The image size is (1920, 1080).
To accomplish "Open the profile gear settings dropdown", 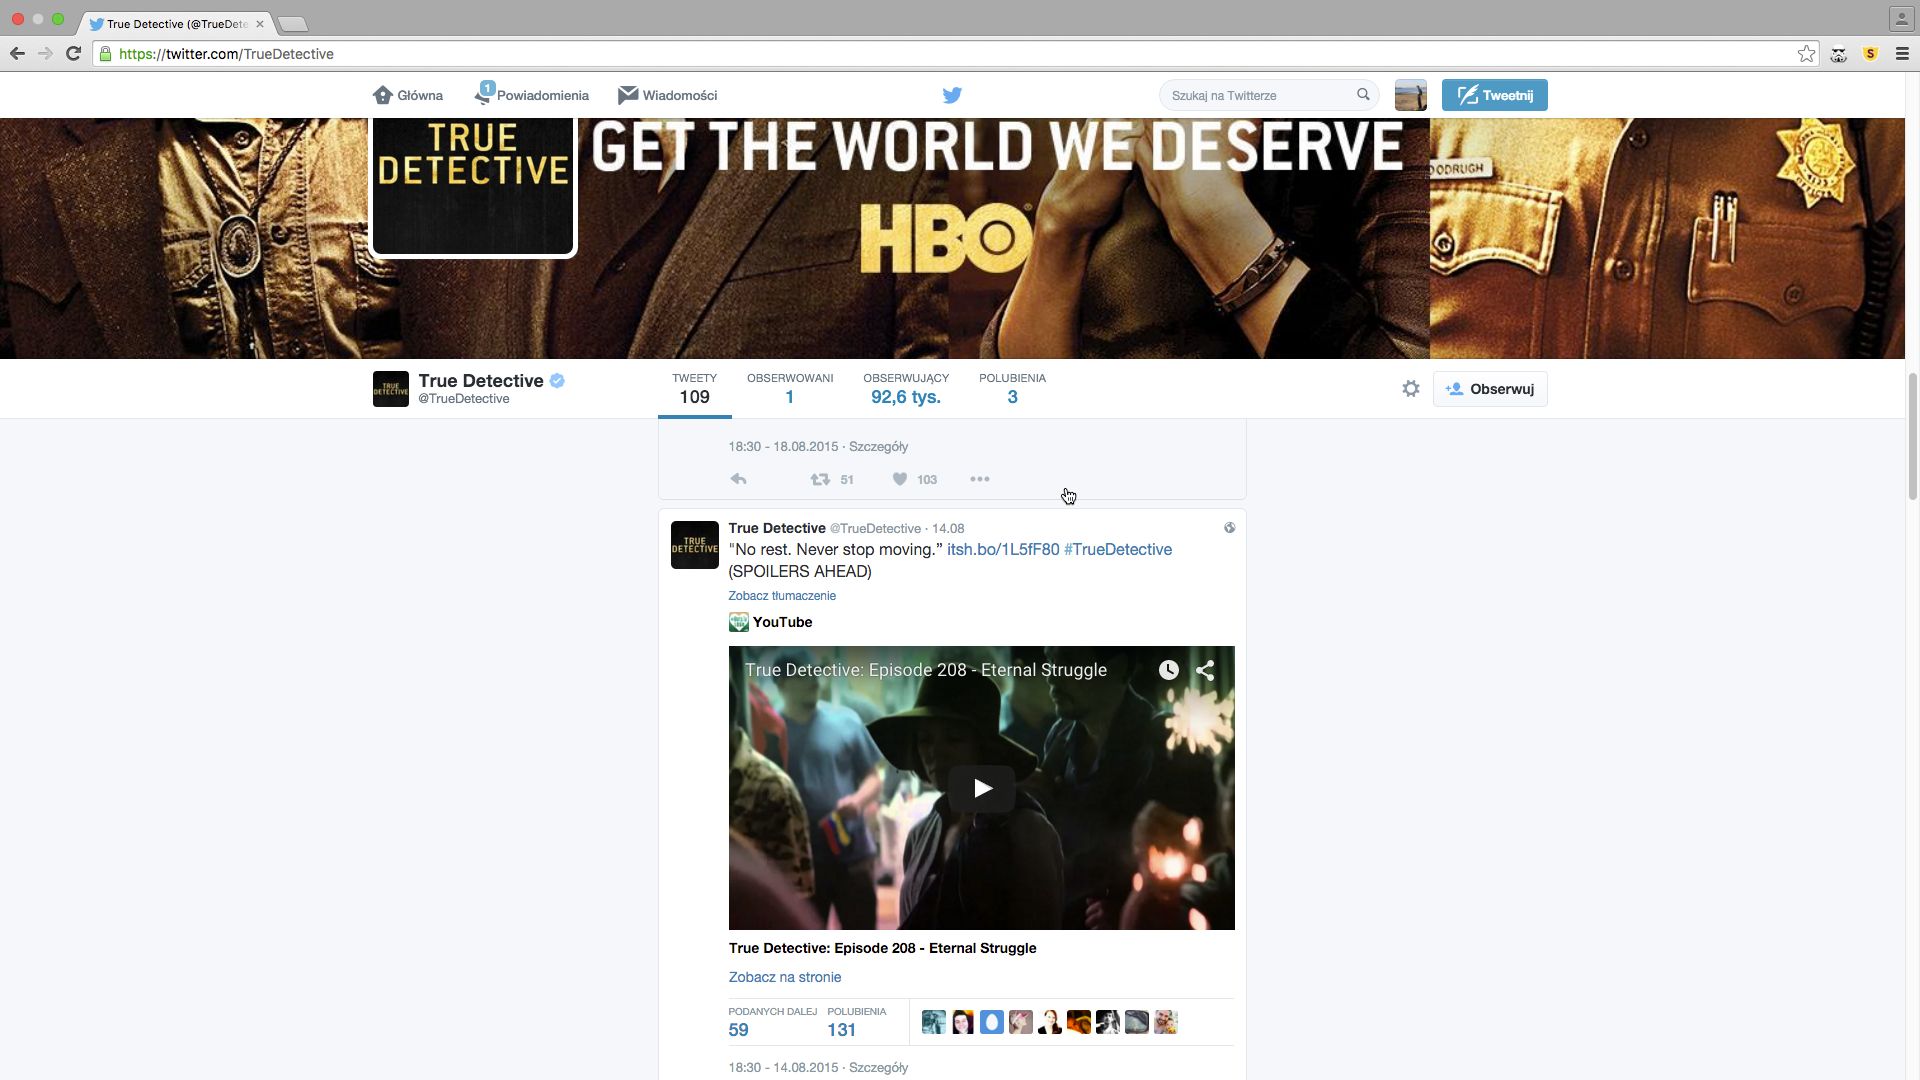I will pyautogui.click(x=1410, y=389).
